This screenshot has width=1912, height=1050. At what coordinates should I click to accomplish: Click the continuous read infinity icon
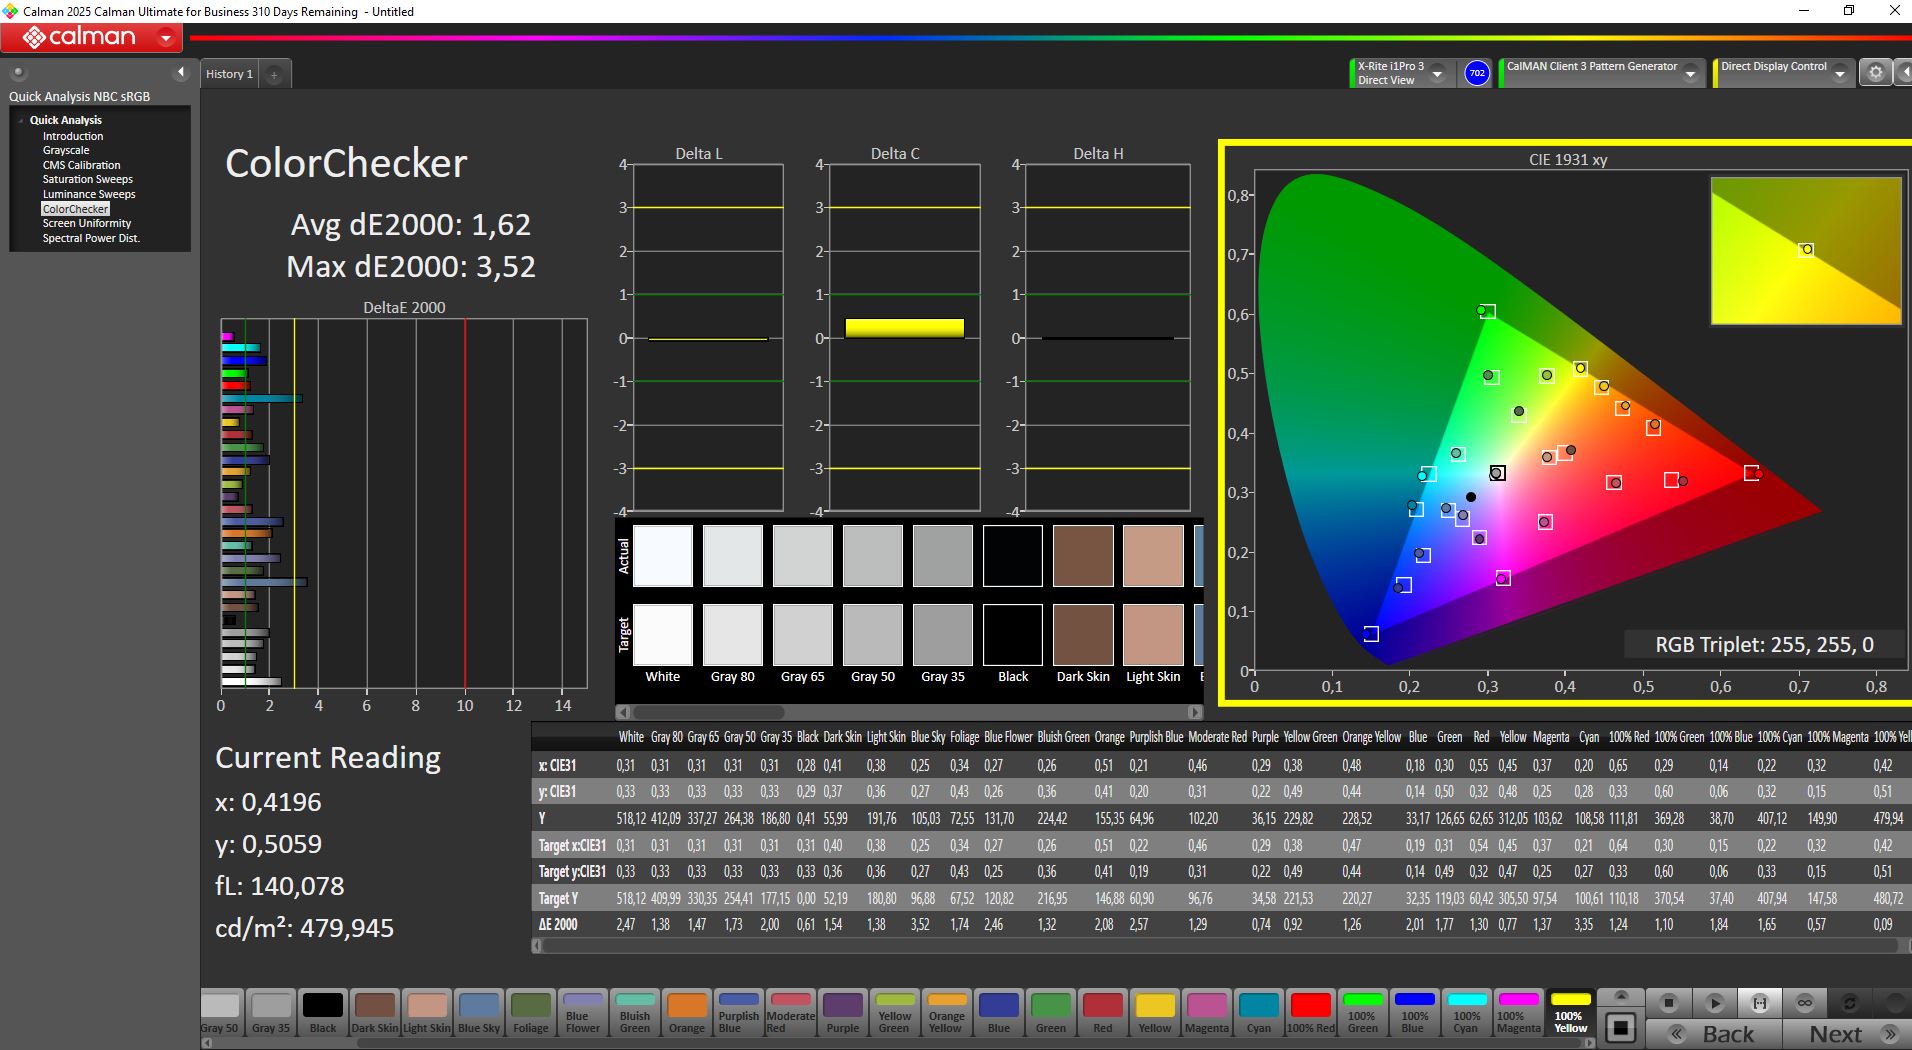(1805, 1002)
